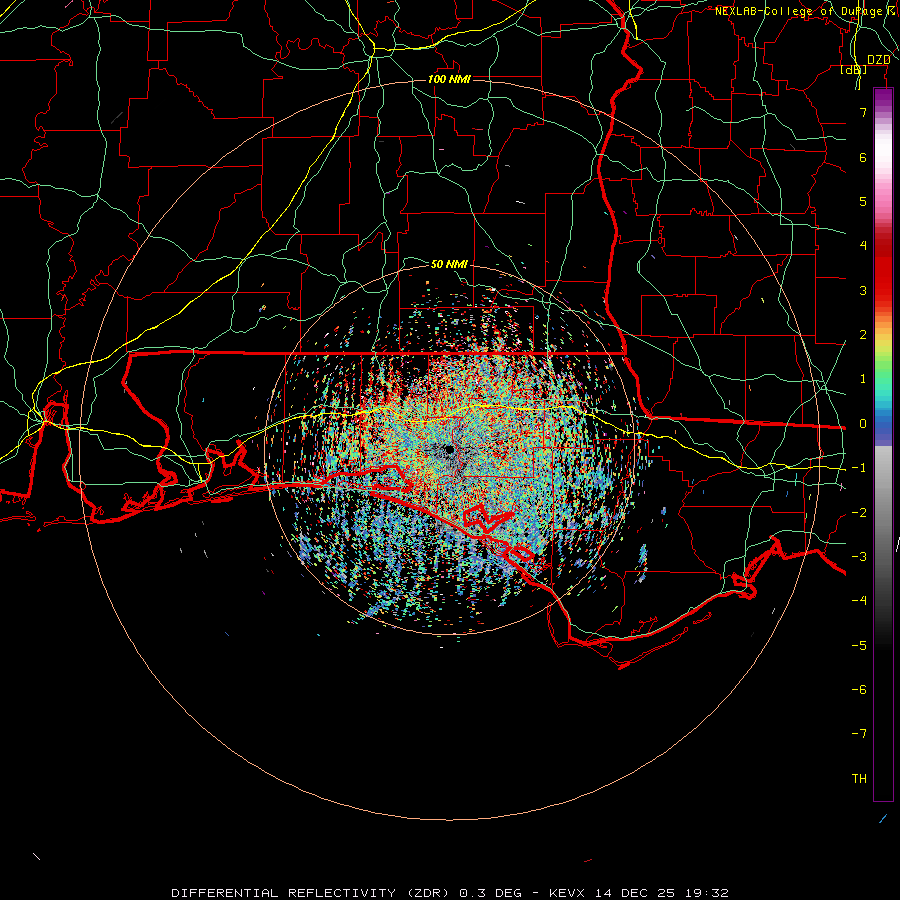This screenshot has height=900, width=900.
Task: Click the 1 tick label on color scale
Action: (x=863, y=379)
